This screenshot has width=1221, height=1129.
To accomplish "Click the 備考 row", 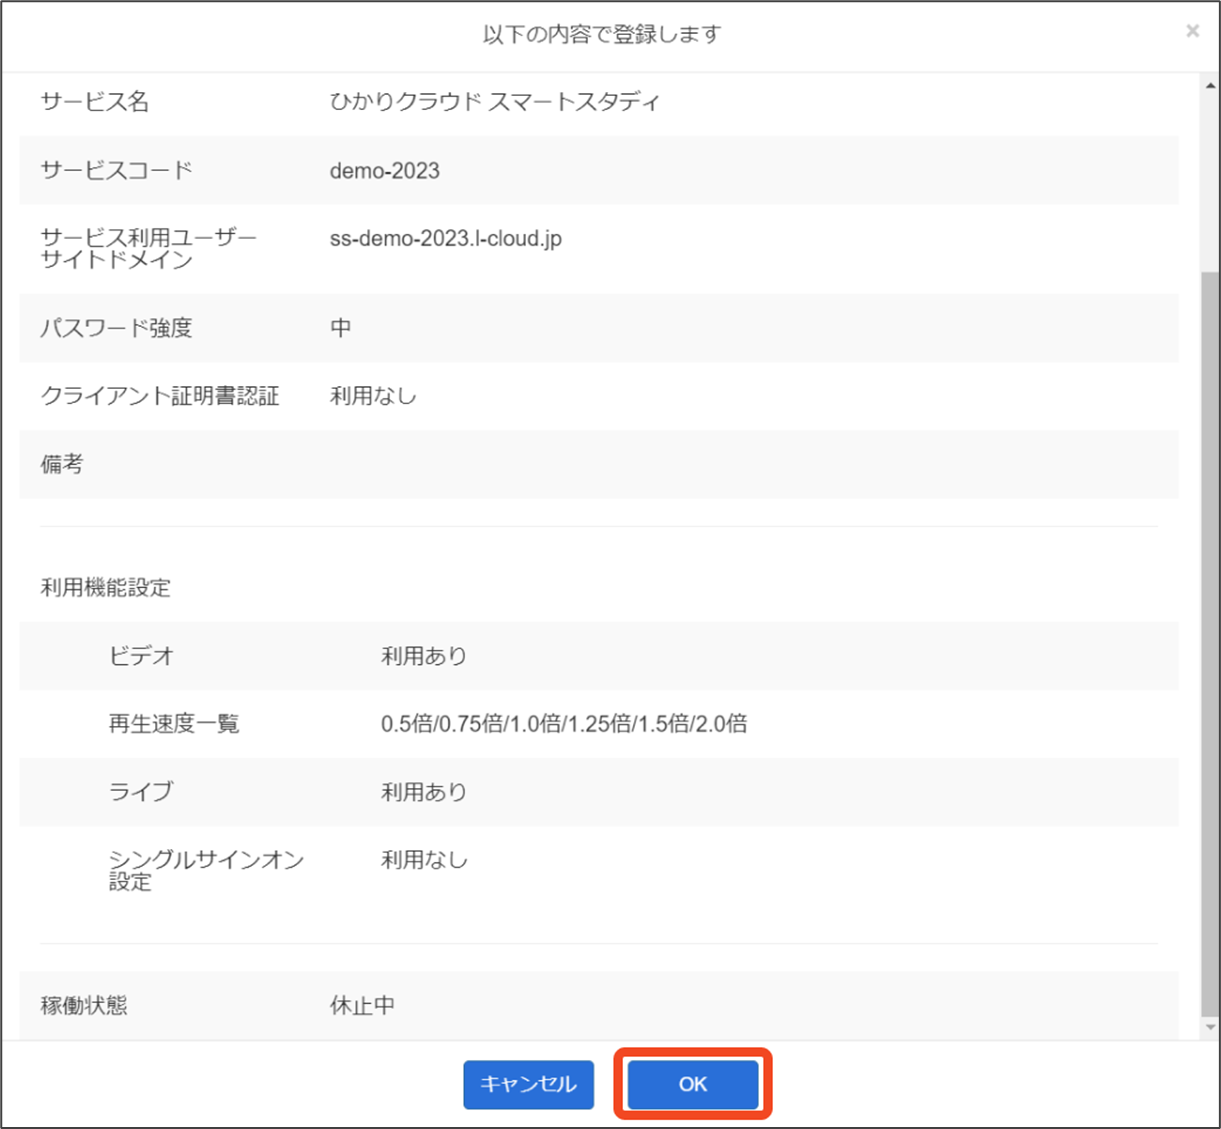I will (x=599, y=464).
